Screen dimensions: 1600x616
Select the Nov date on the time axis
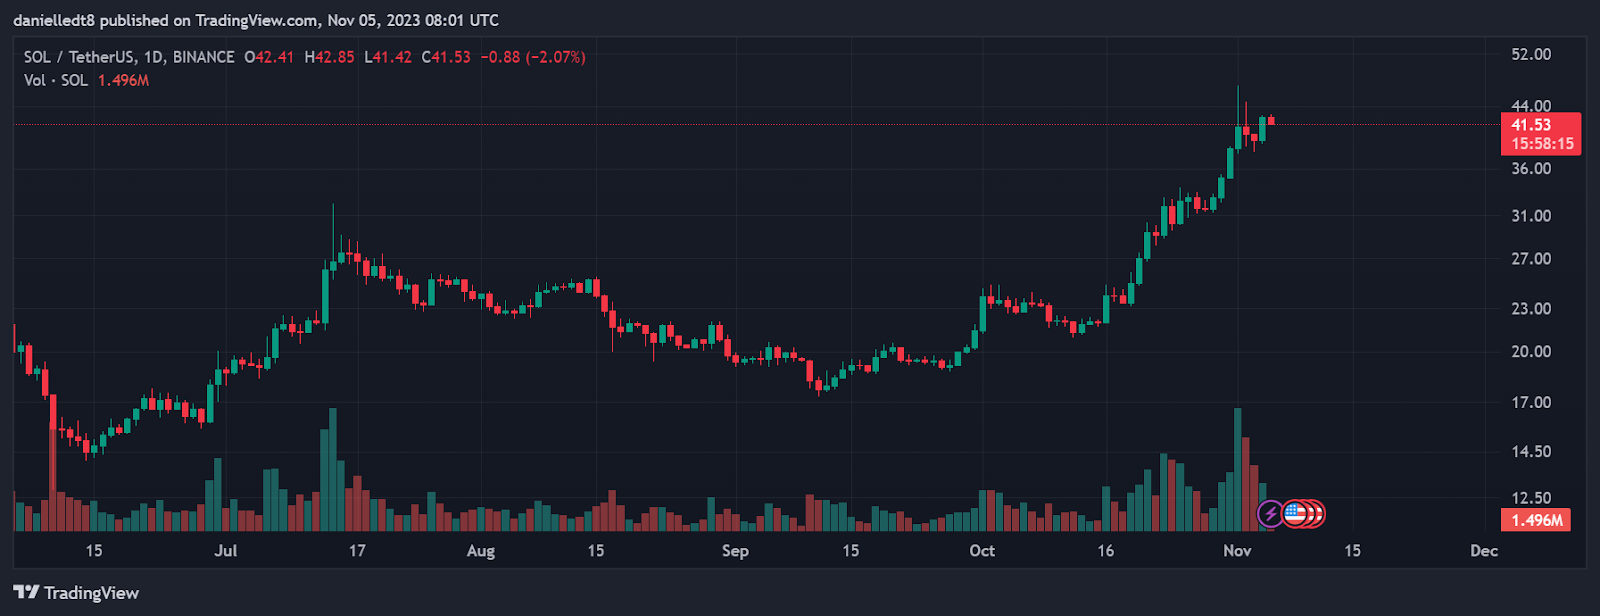click(1237, 551)
